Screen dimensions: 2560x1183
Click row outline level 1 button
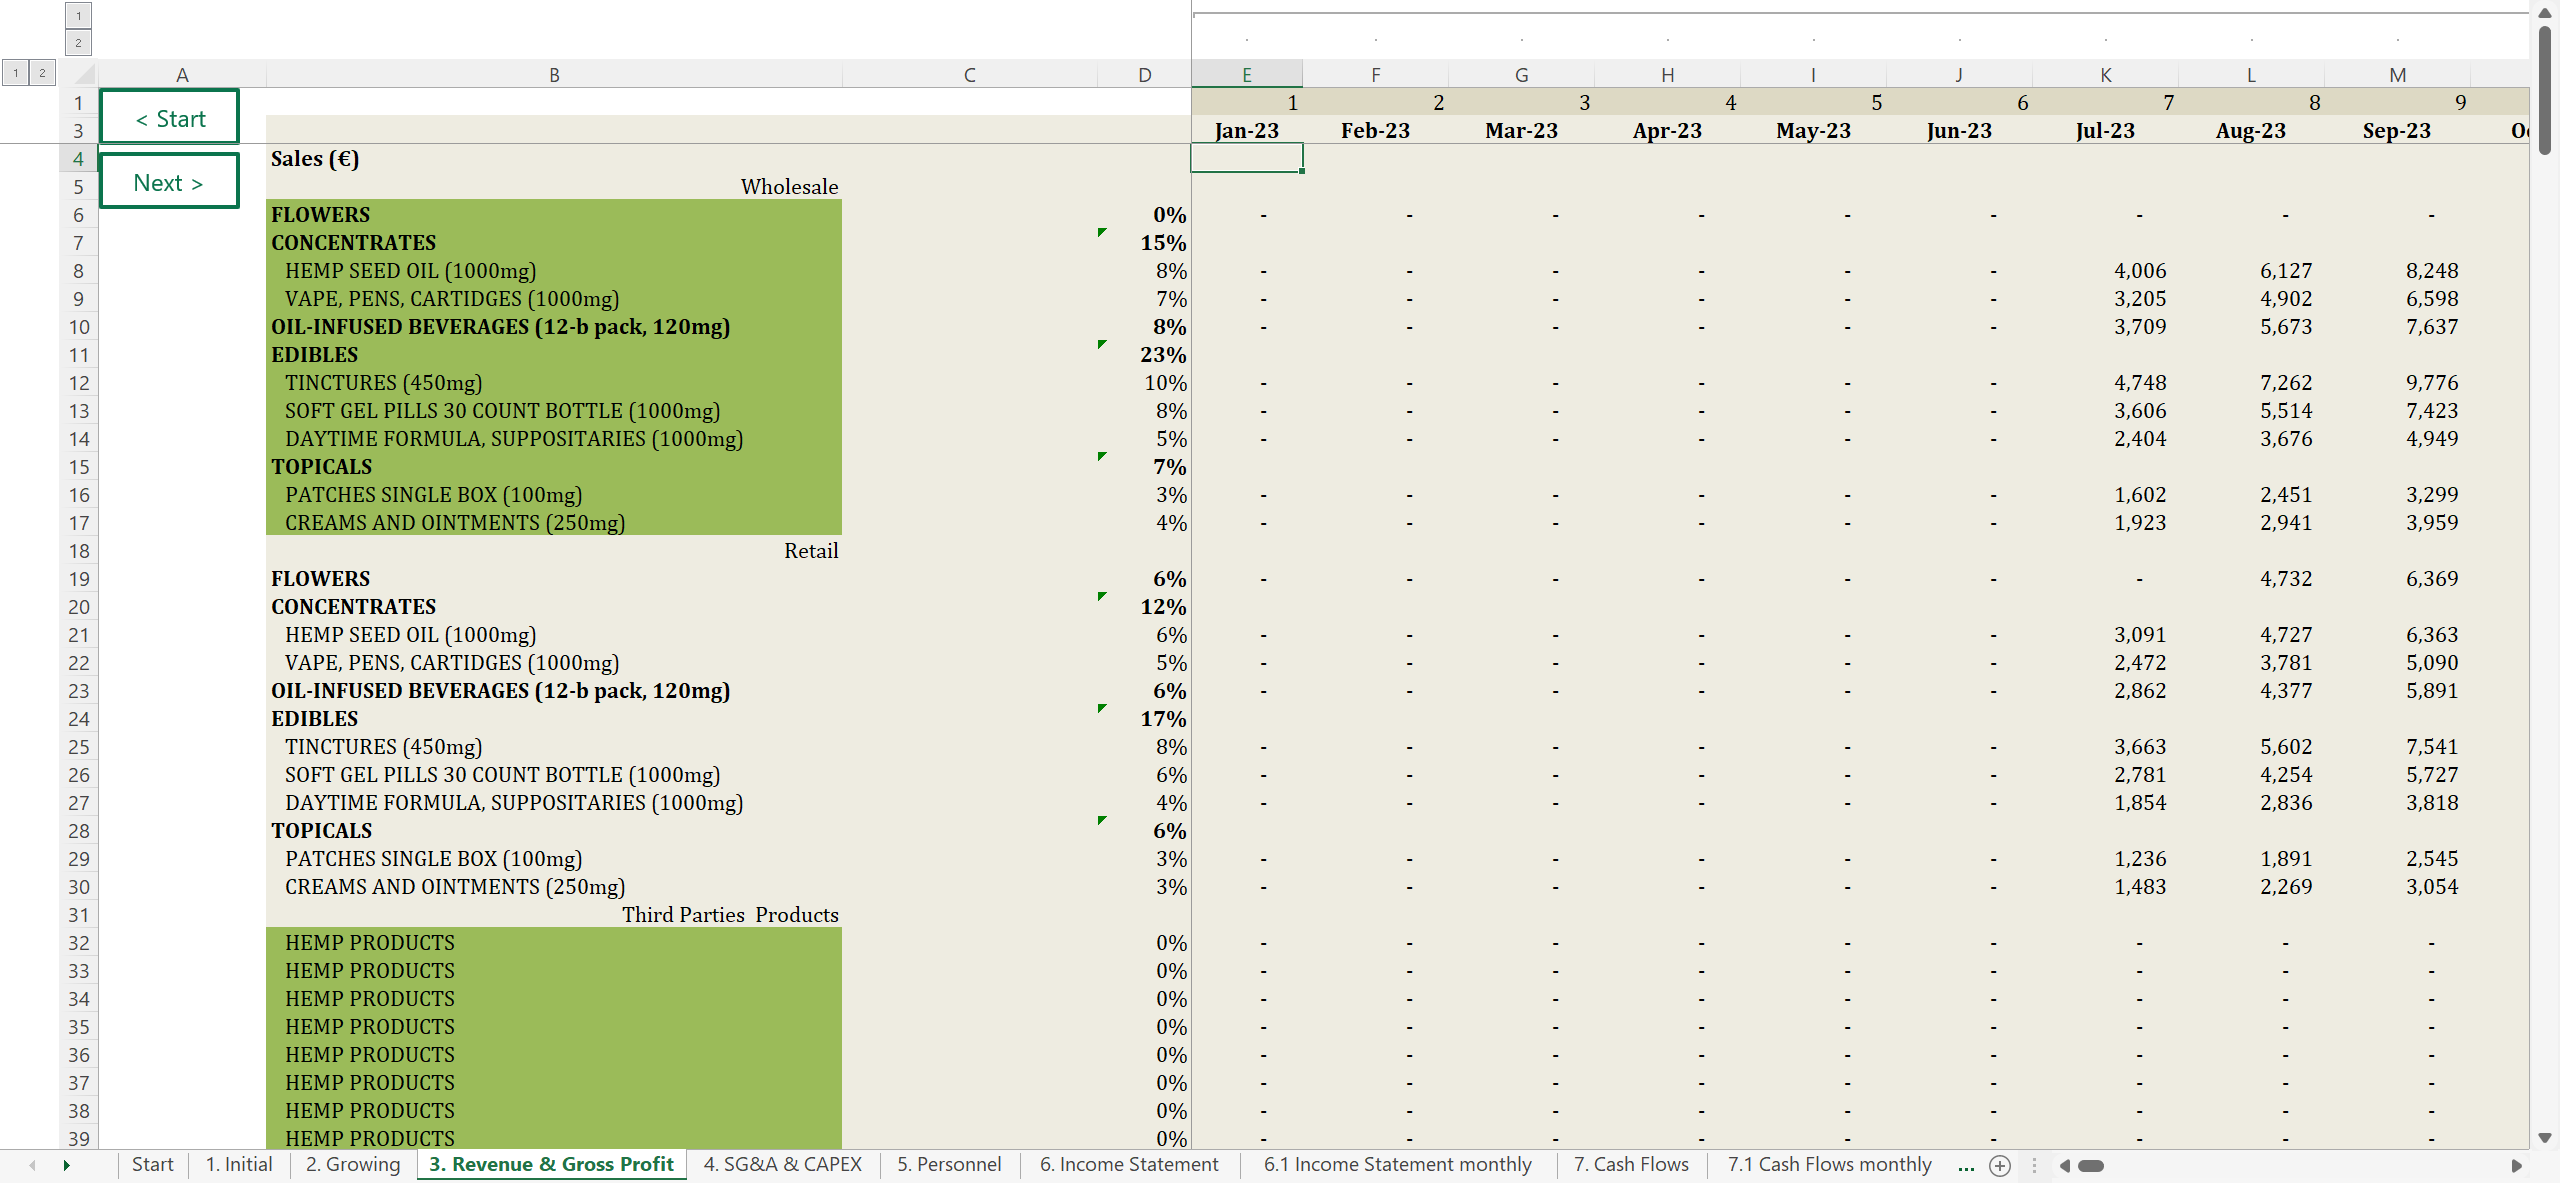coord(16,72)
